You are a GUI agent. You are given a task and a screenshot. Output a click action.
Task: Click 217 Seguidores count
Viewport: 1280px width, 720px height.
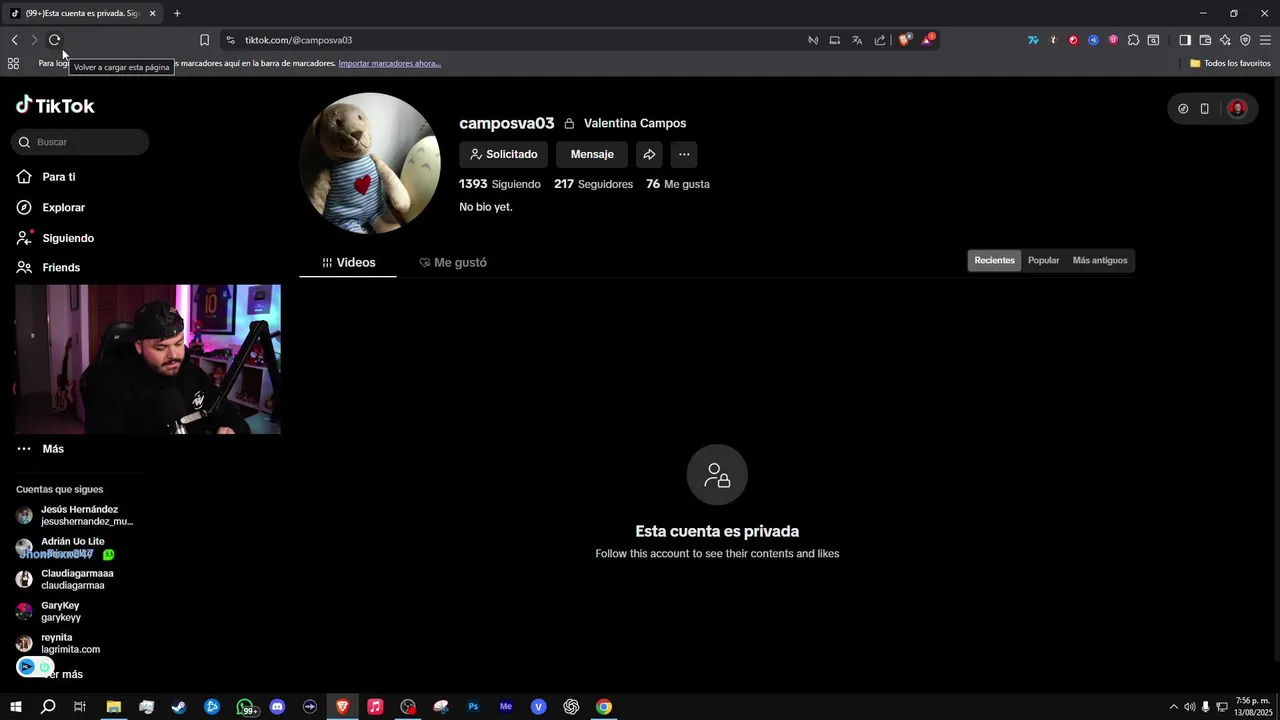point(593,184)
